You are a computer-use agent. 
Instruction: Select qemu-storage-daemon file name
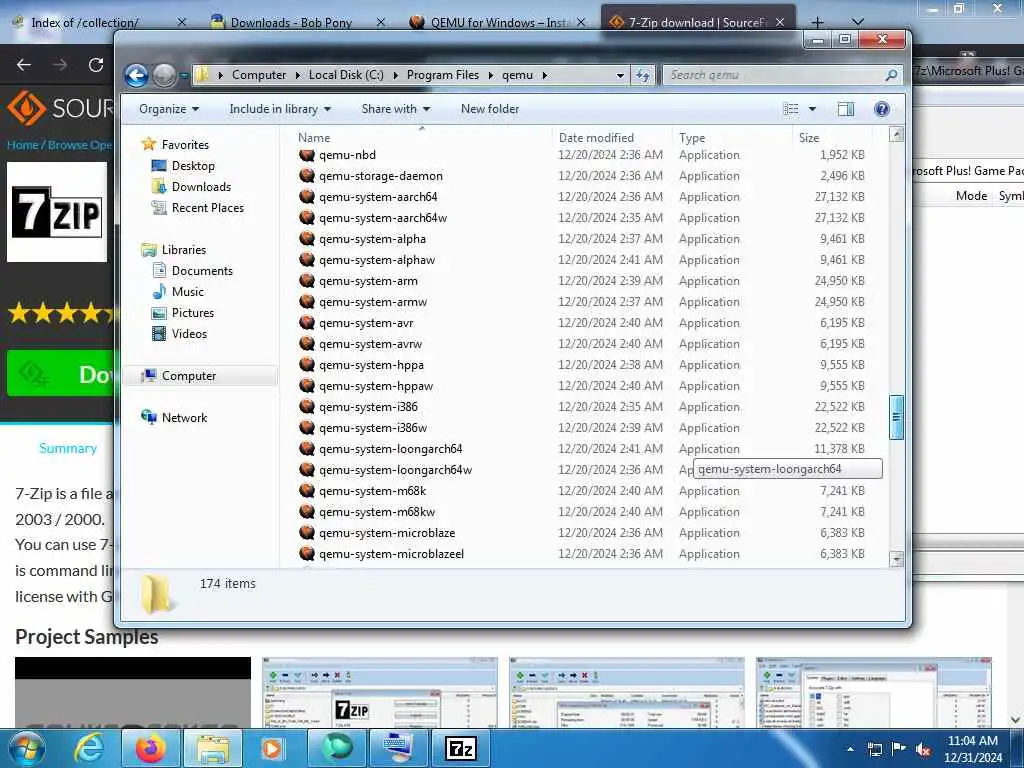(x=381, y=176)
